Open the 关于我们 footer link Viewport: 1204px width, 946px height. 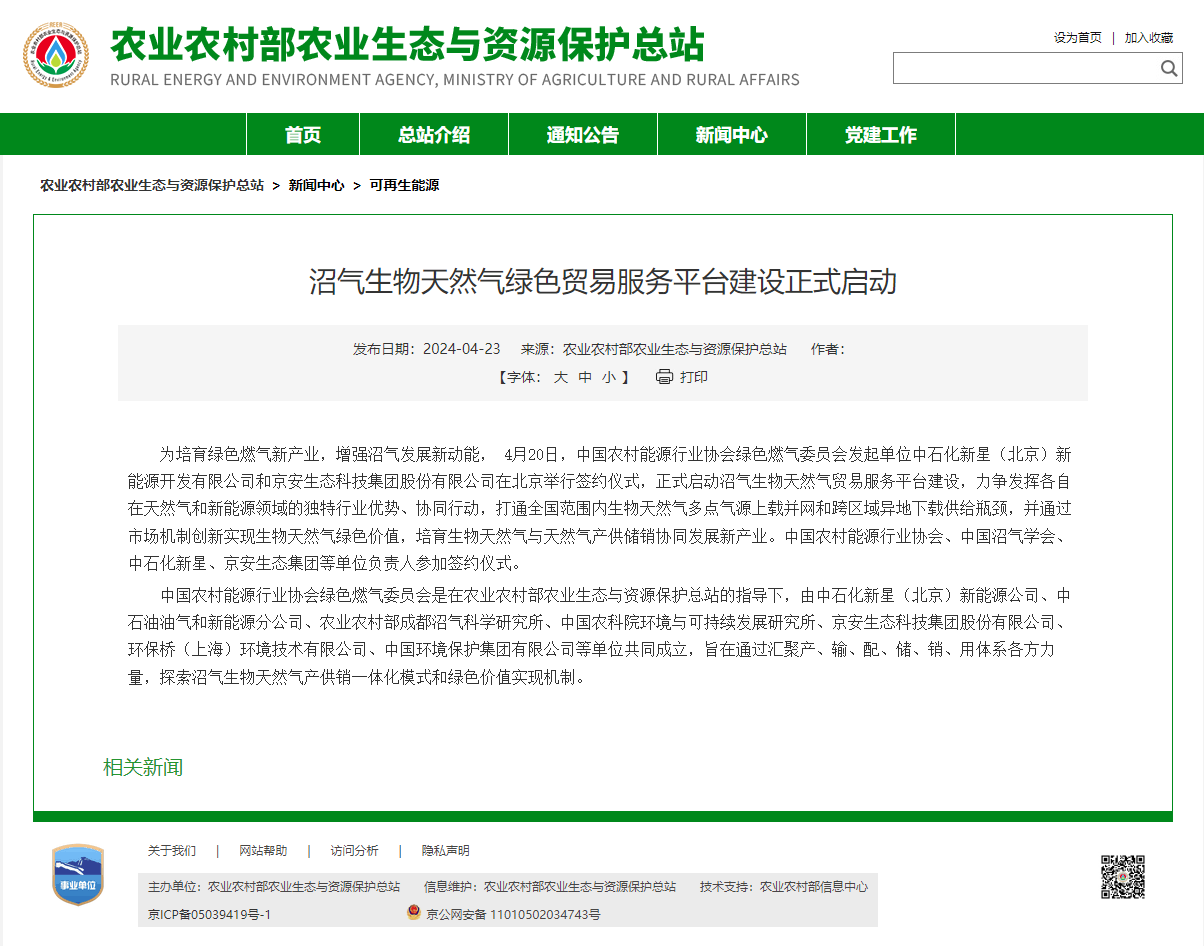tap(172, 851)
